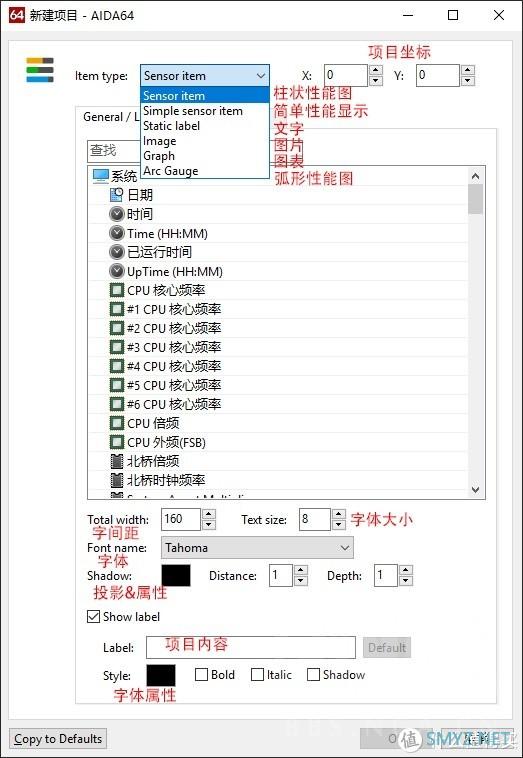Click the 系统 monitor icon
This screenshot has width=523, height=758.
[x=101, y=176]
